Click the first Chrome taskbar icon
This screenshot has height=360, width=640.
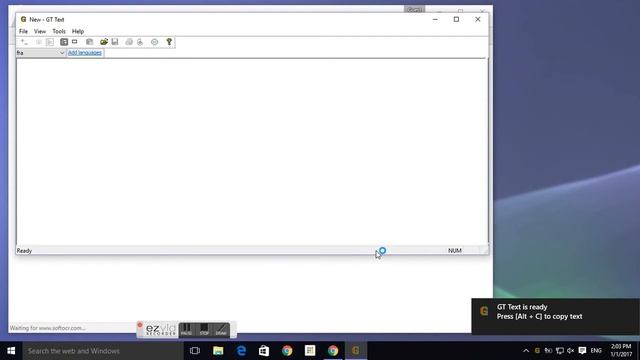pyautogui.click(x=287, y=351)
